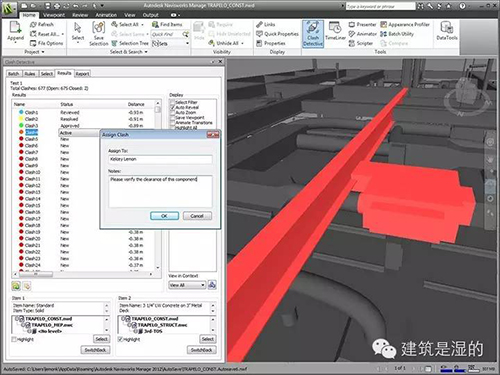Enable the Auto Zoom checkbox

[x=172, y=113]
